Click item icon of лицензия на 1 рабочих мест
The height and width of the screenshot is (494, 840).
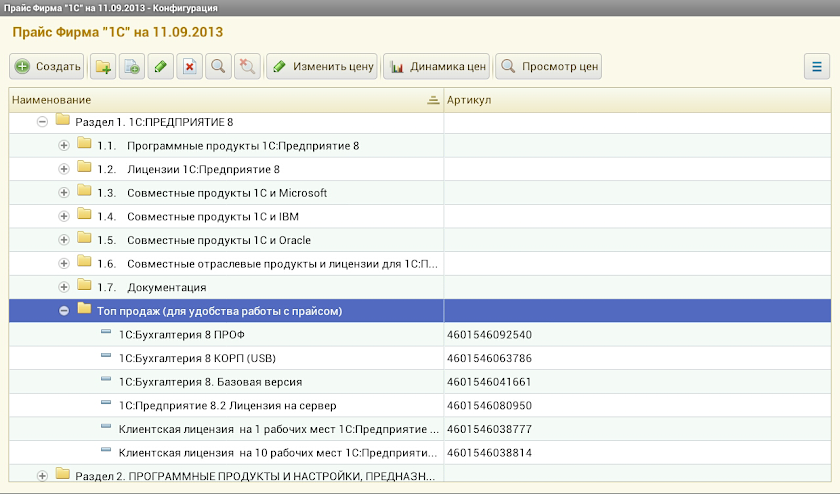[106, 426]
